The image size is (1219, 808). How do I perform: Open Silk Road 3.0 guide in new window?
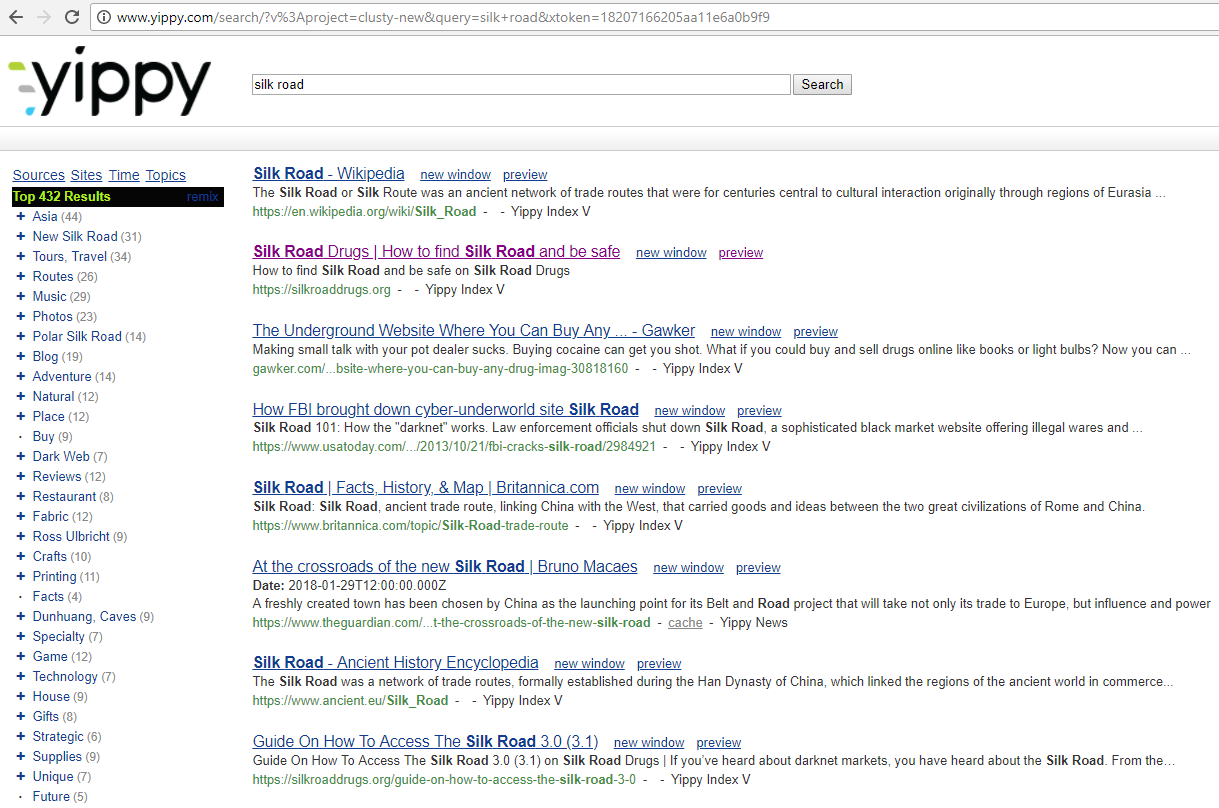point(649,742)
